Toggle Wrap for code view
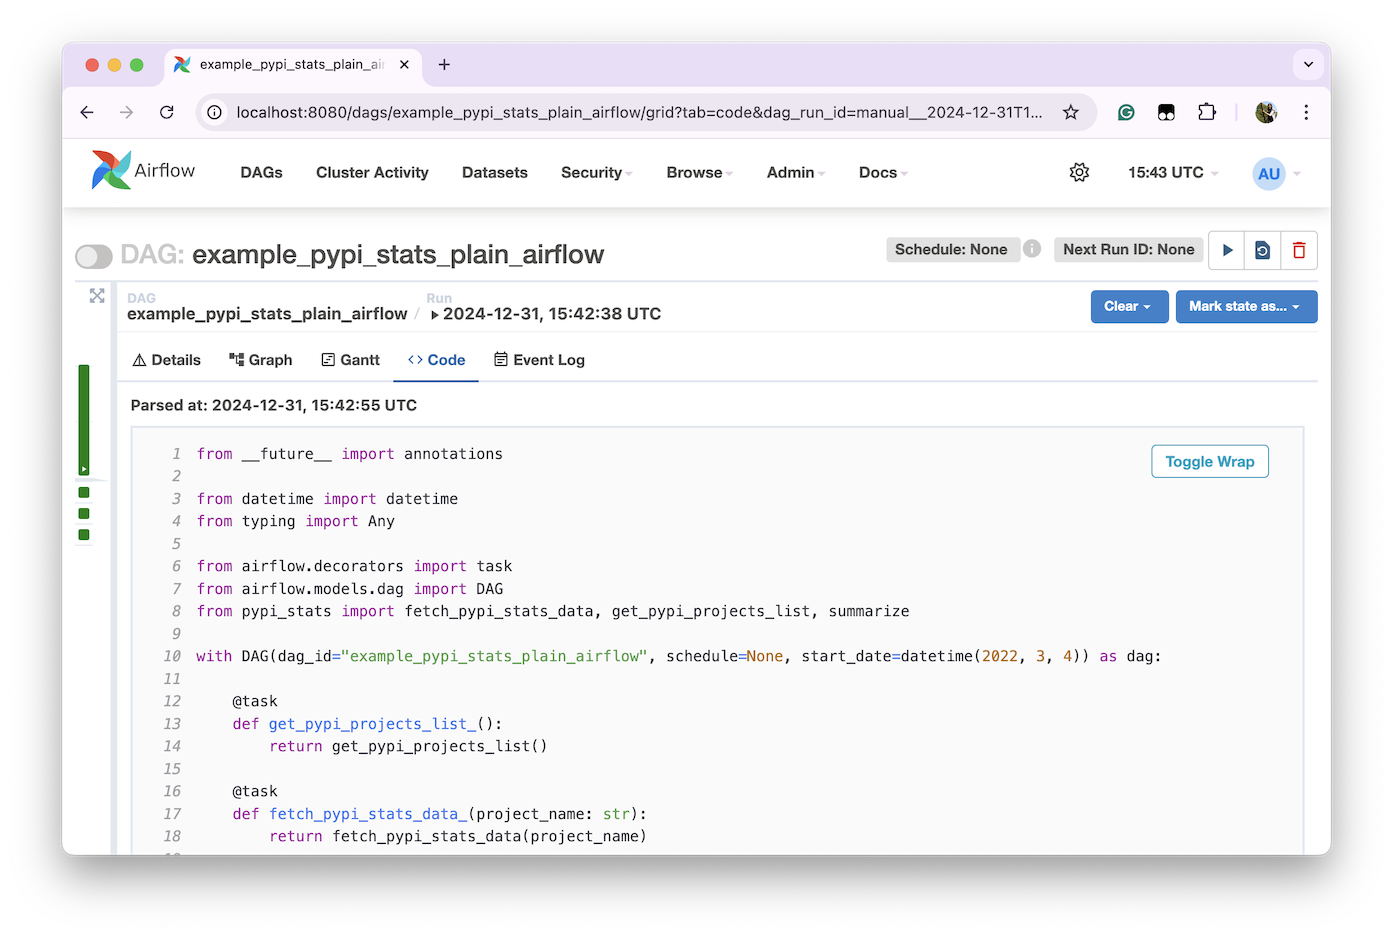Screen dimensions: 1393x937 coord(1209,461)
